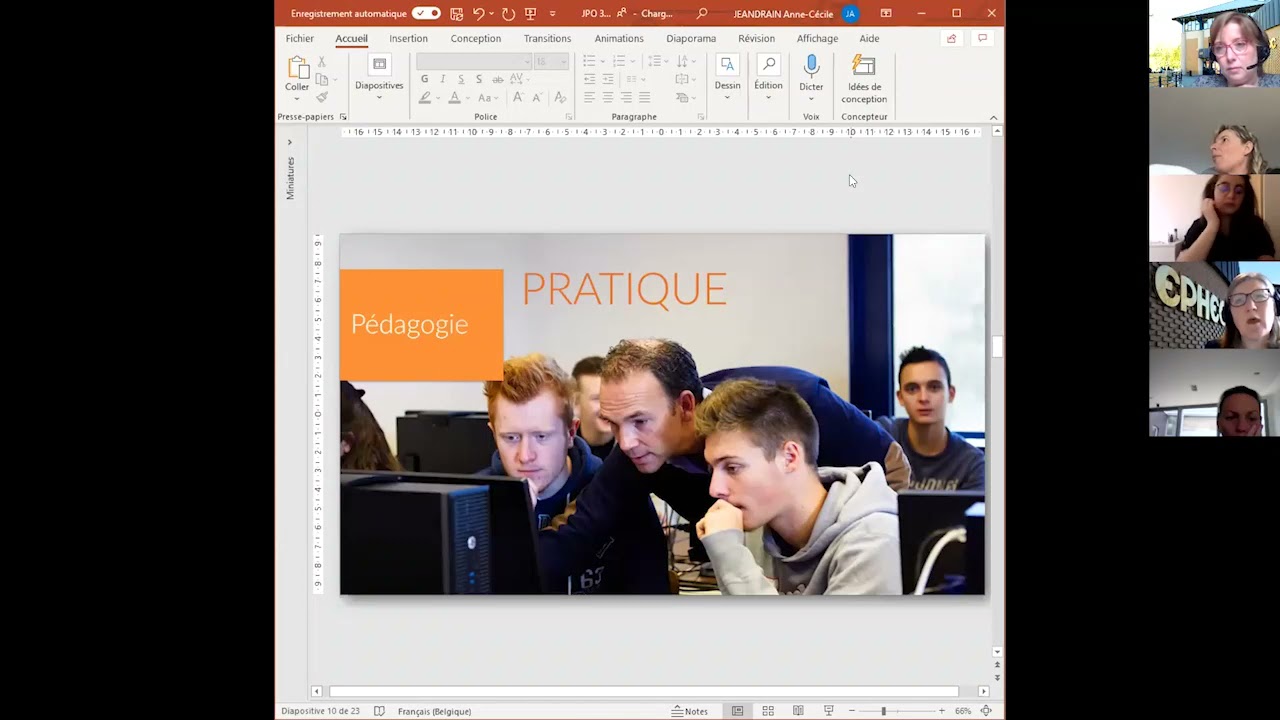Open the Animations tab
The height and width of the screenshot is (720, 1280).
[x=619, y=38]
